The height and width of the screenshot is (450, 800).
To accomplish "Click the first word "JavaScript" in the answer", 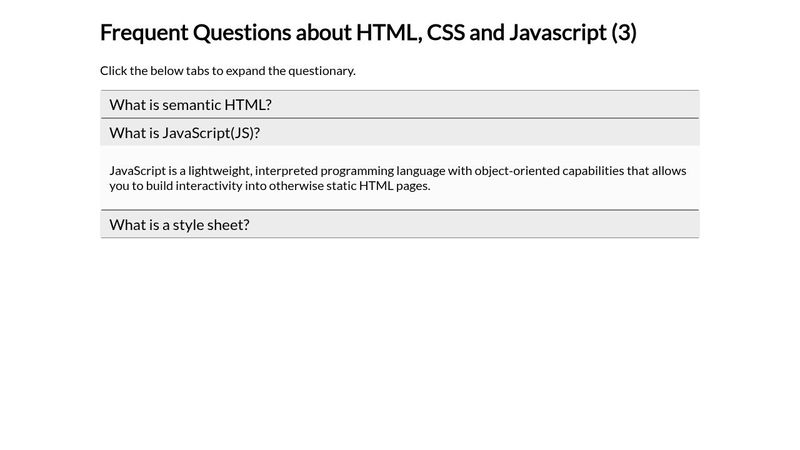I will 137,170.
